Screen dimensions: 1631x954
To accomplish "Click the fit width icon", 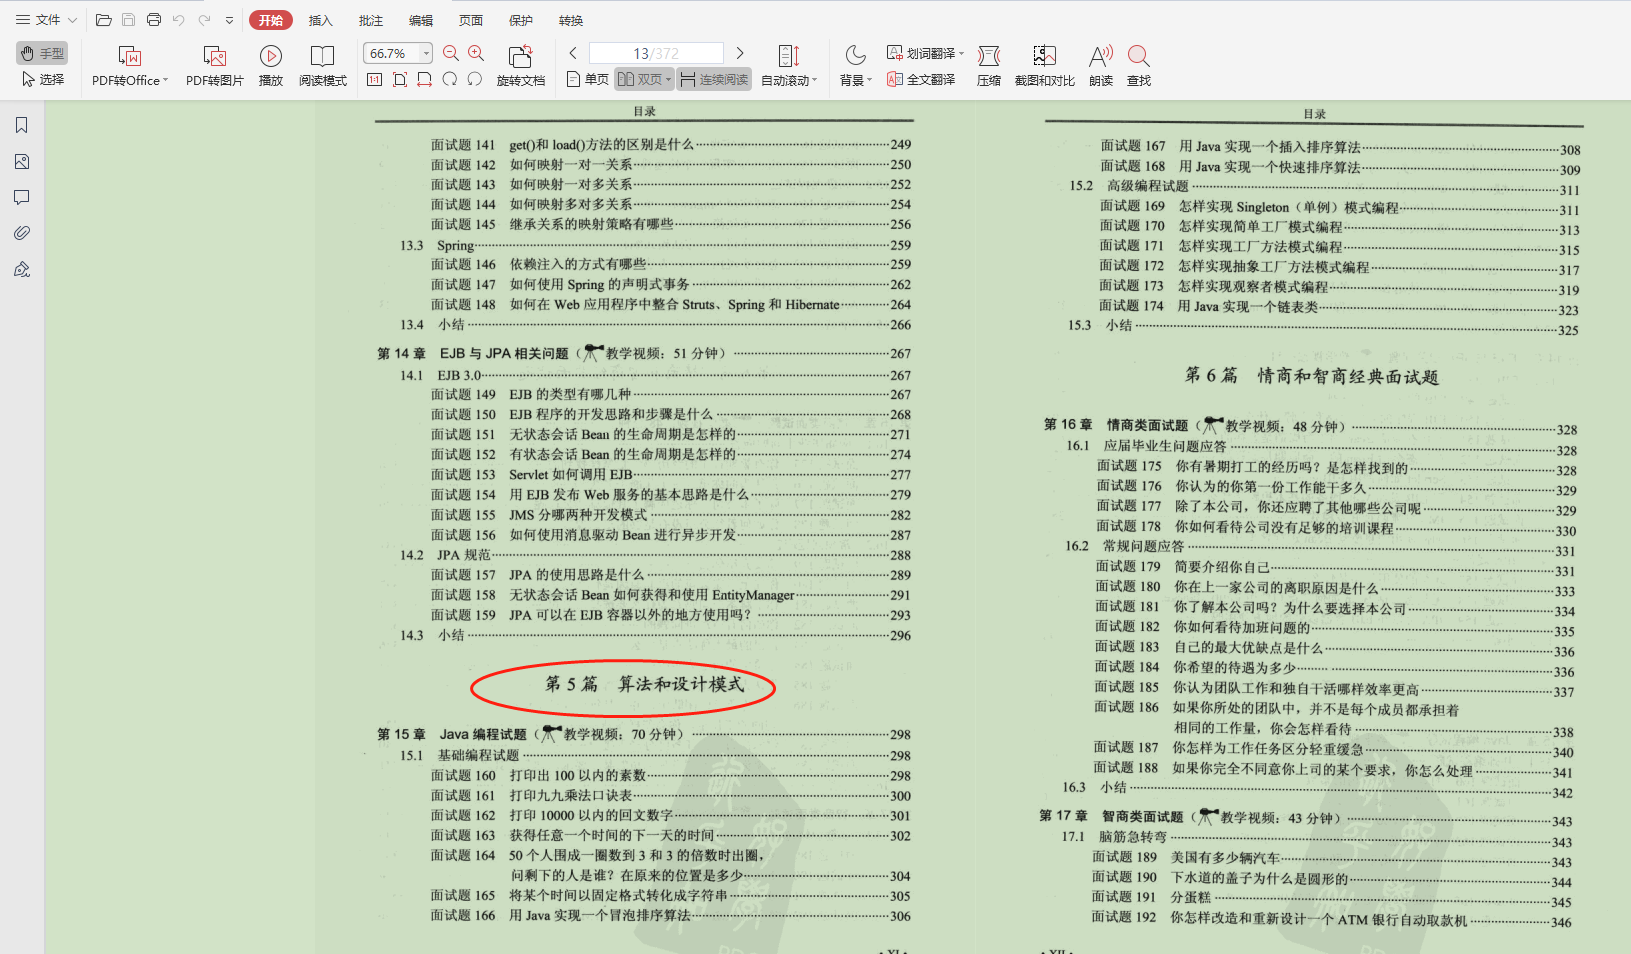I will (x=424, y=79).
